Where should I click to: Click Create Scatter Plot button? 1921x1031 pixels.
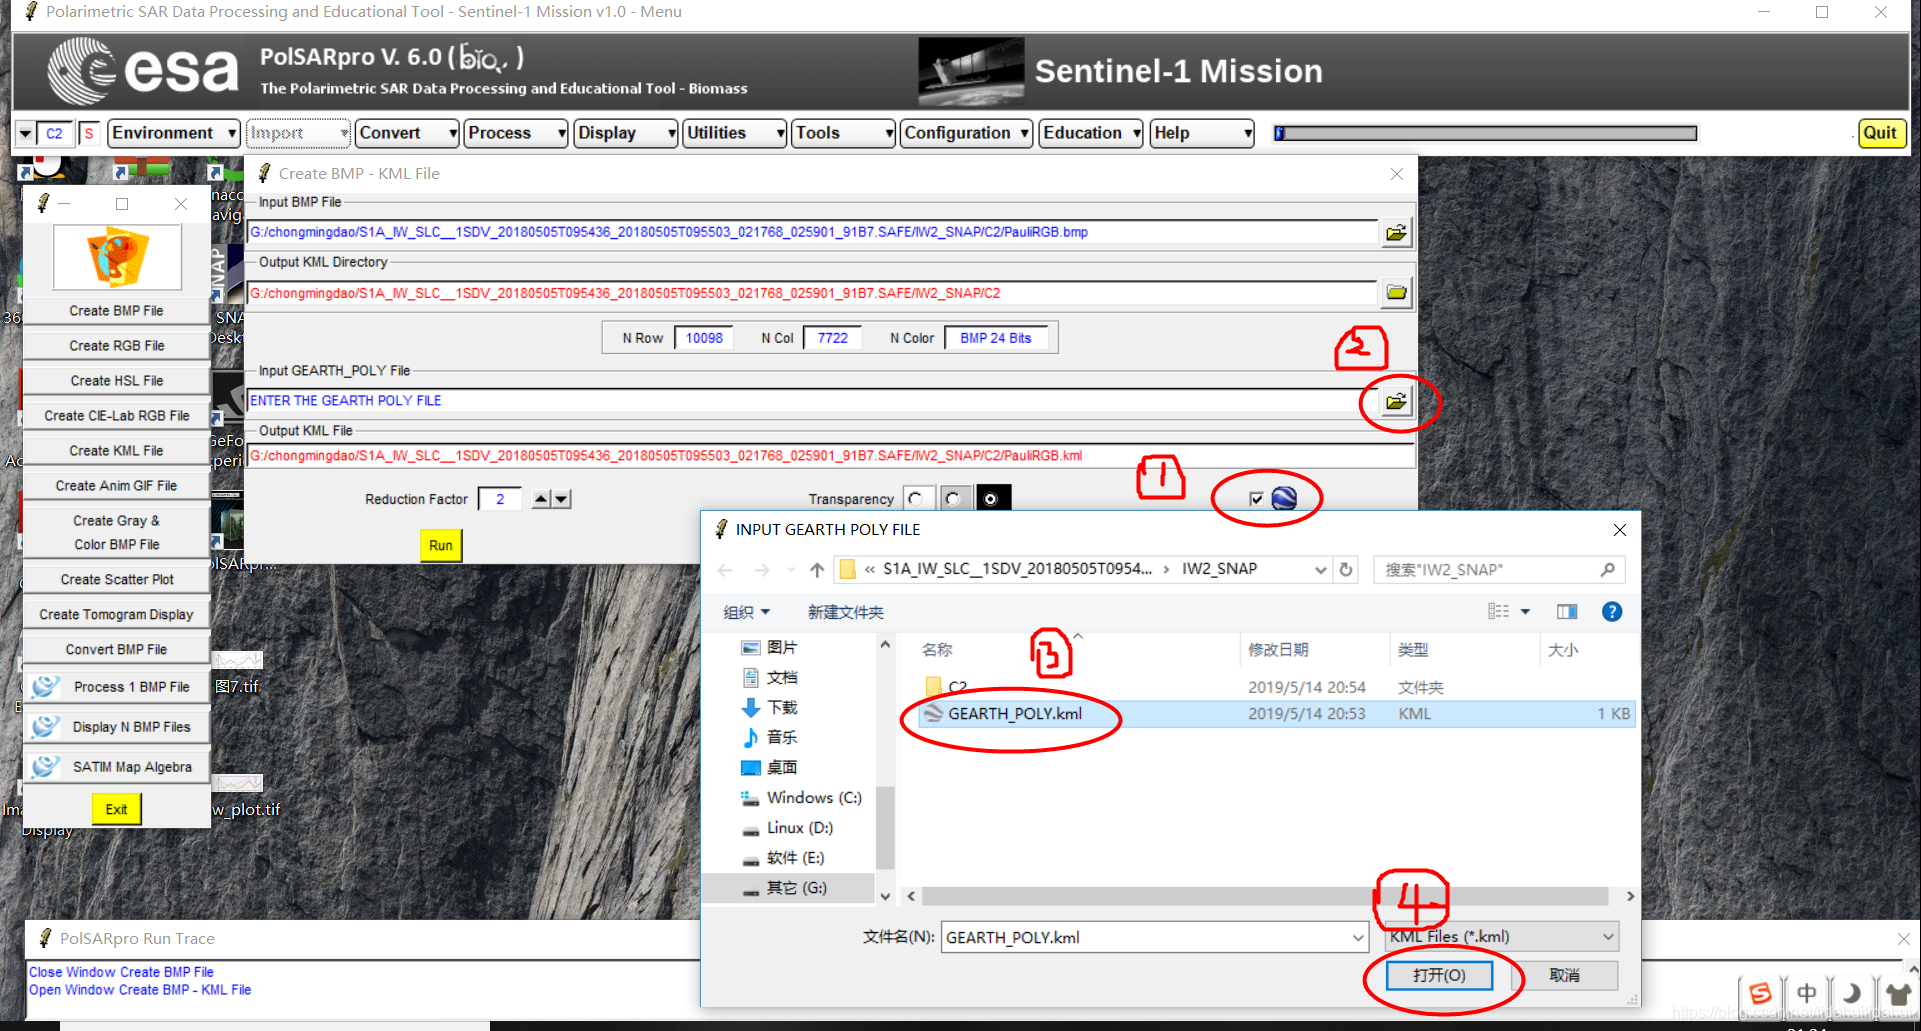[x=117, y=580]
